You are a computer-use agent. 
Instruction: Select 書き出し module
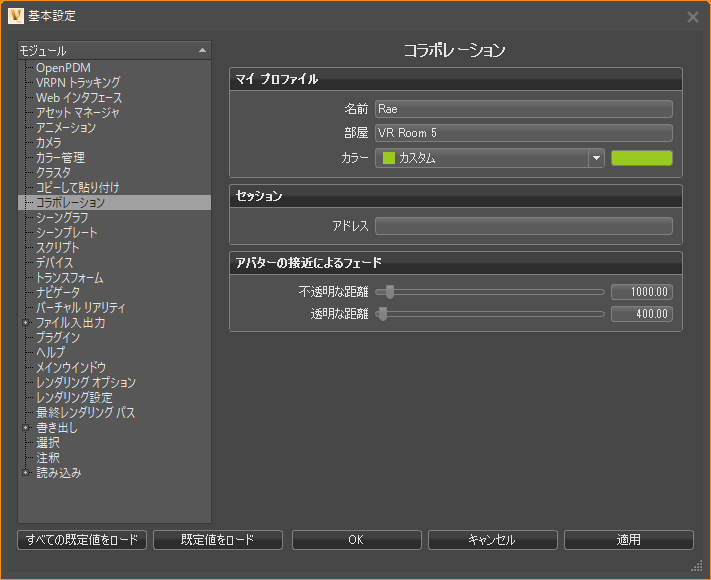click(57, 427)
